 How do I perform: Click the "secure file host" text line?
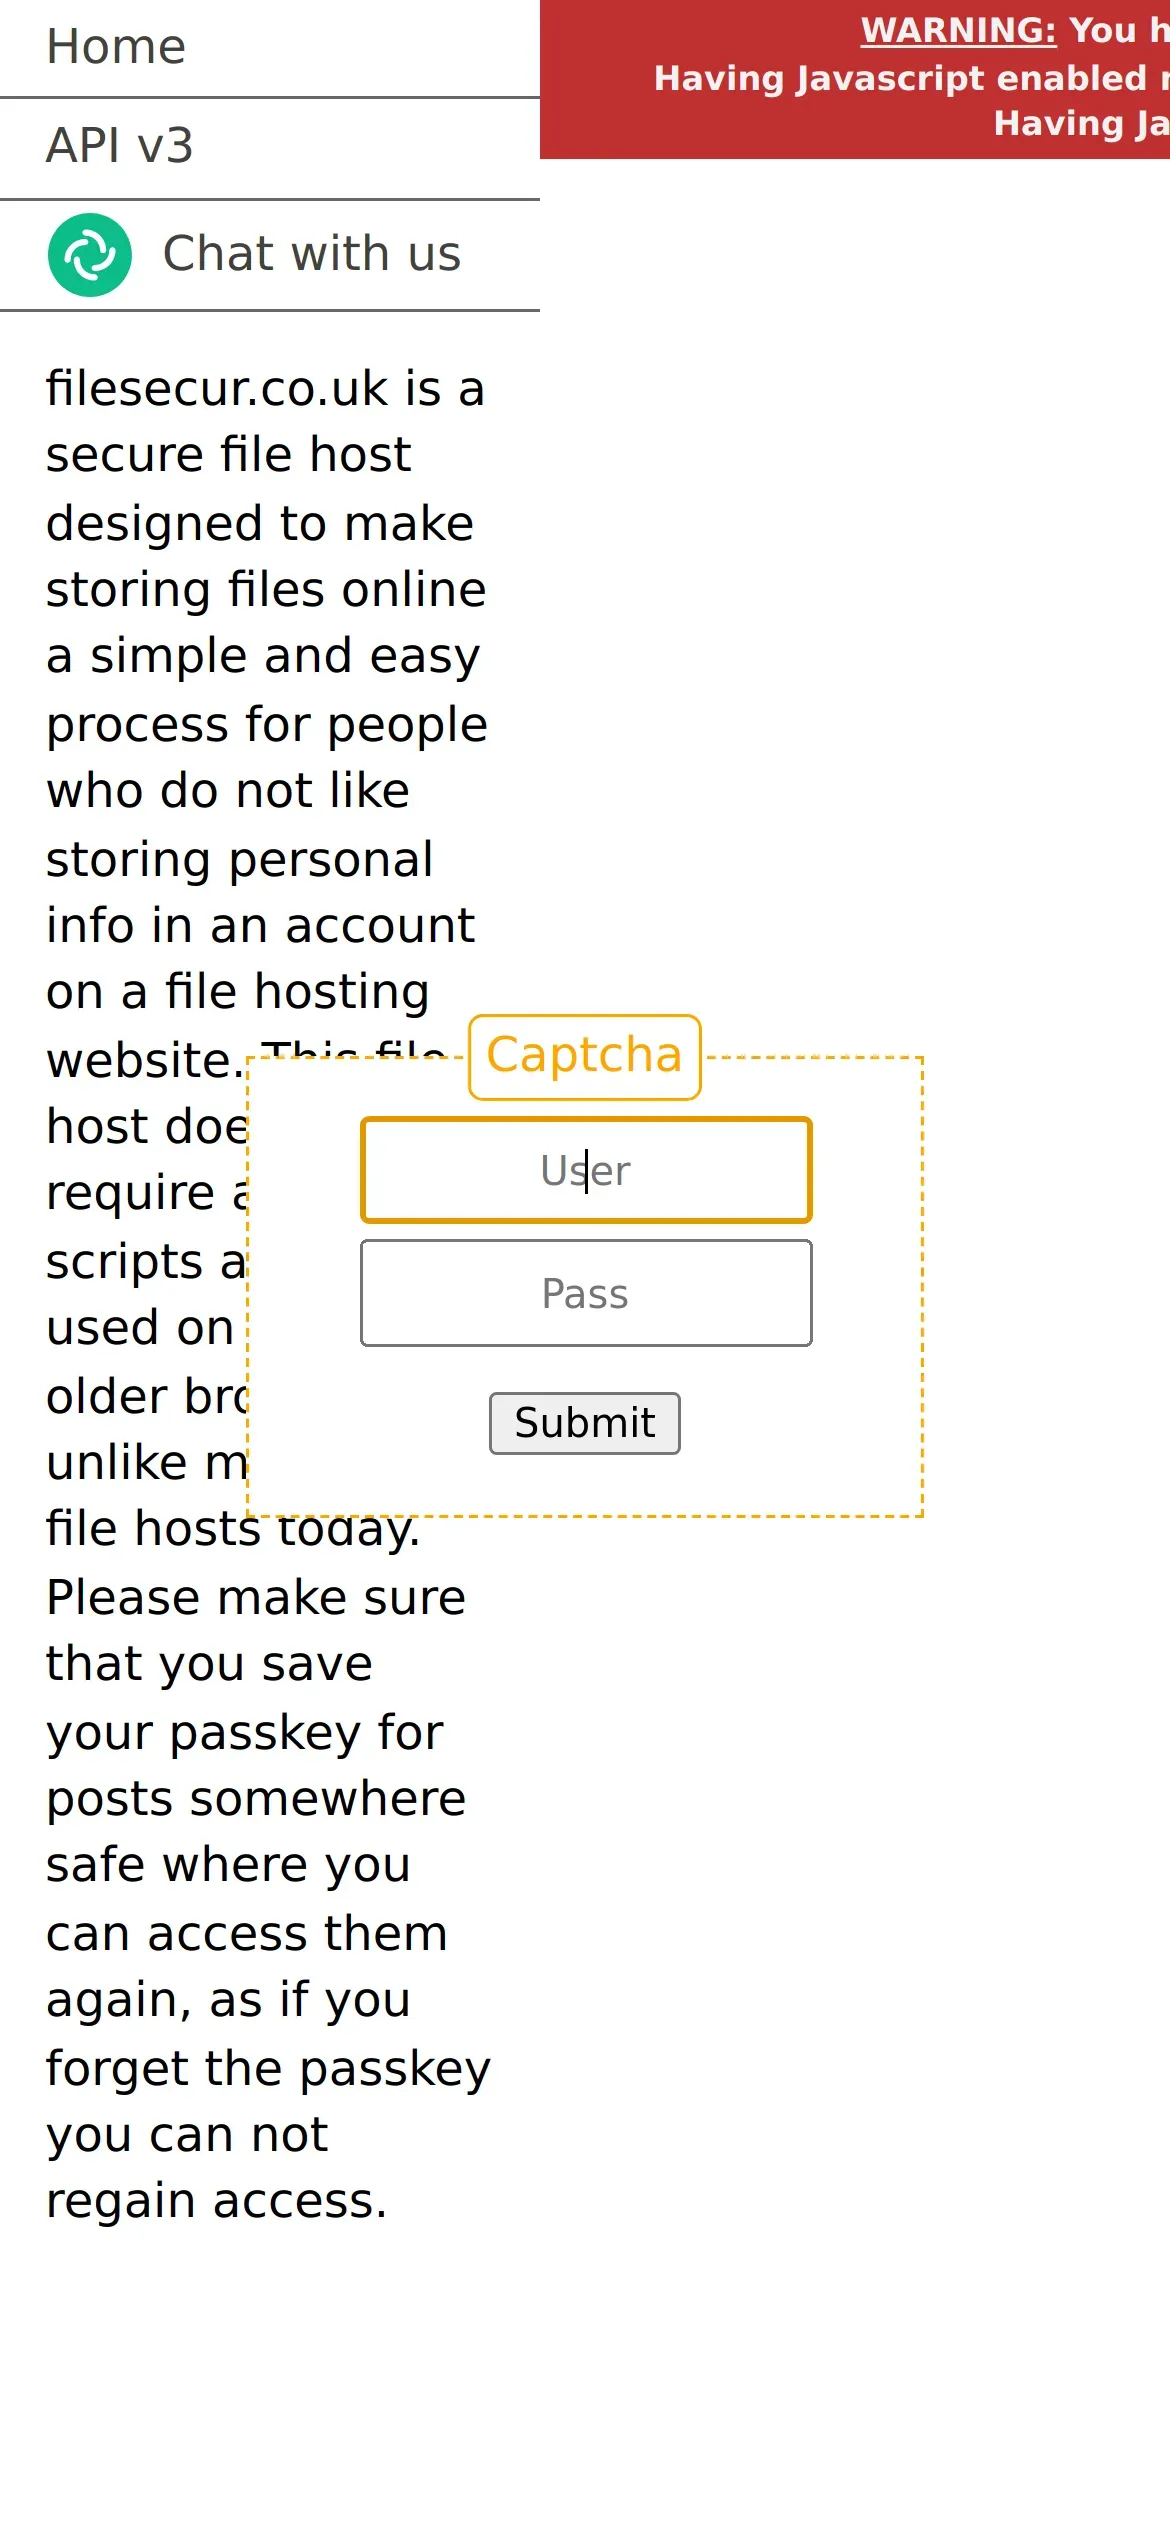(228, 455)
